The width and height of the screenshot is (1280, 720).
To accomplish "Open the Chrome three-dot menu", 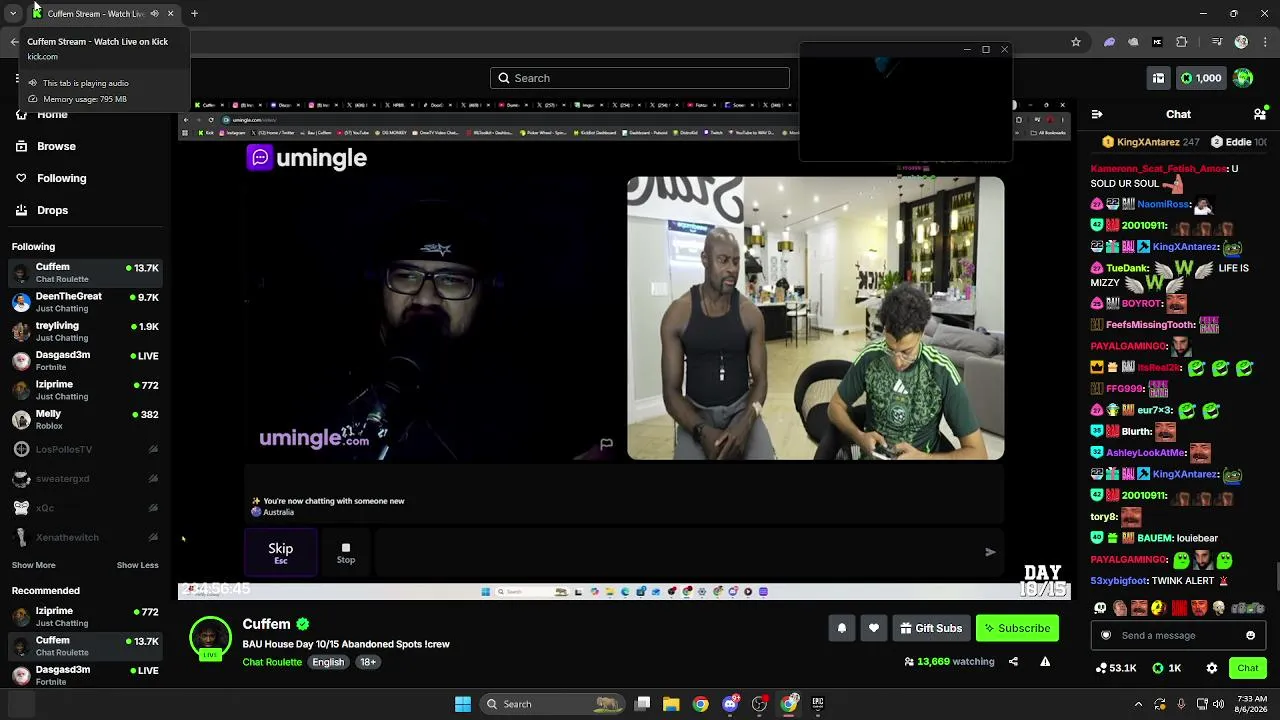I will coord(1263,42).
